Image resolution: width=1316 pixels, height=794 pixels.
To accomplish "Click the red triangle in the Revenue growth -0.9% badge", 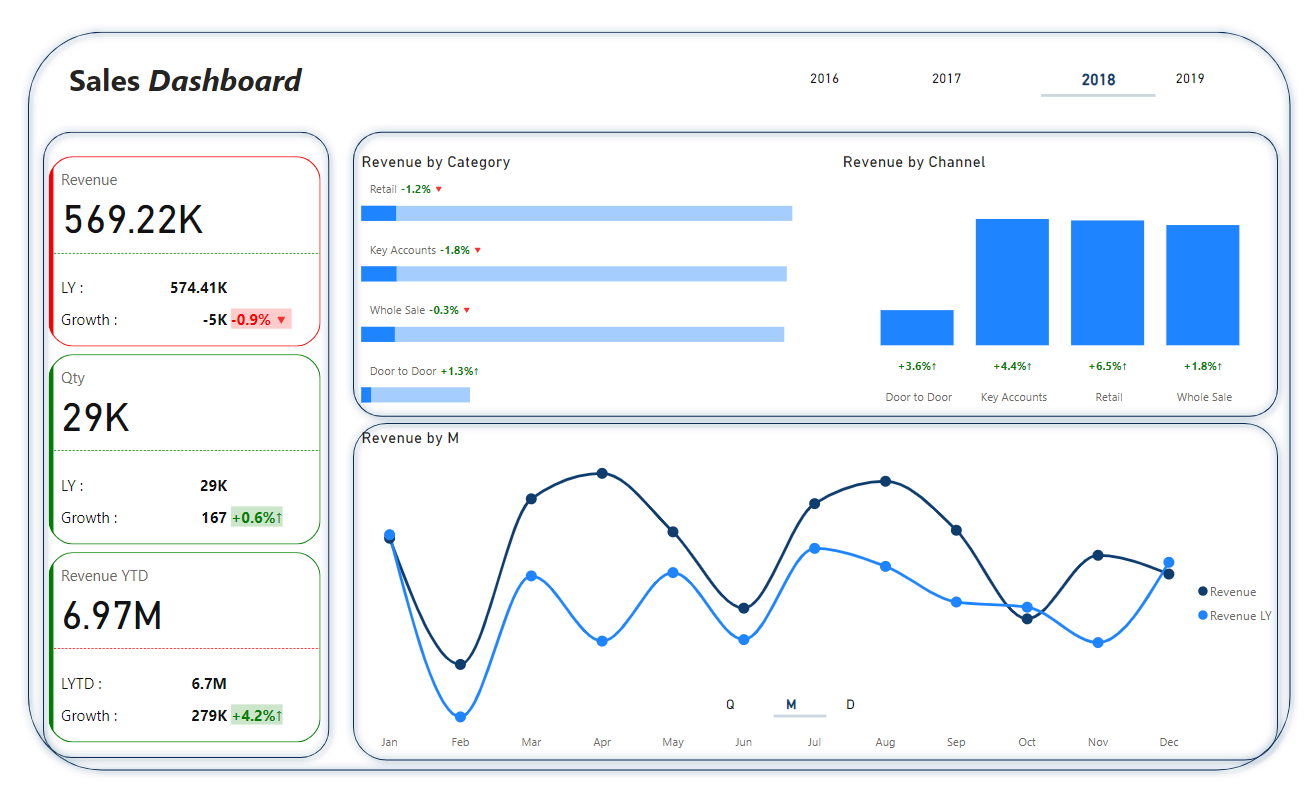I will pyautogui.click(x=281, y=320).
